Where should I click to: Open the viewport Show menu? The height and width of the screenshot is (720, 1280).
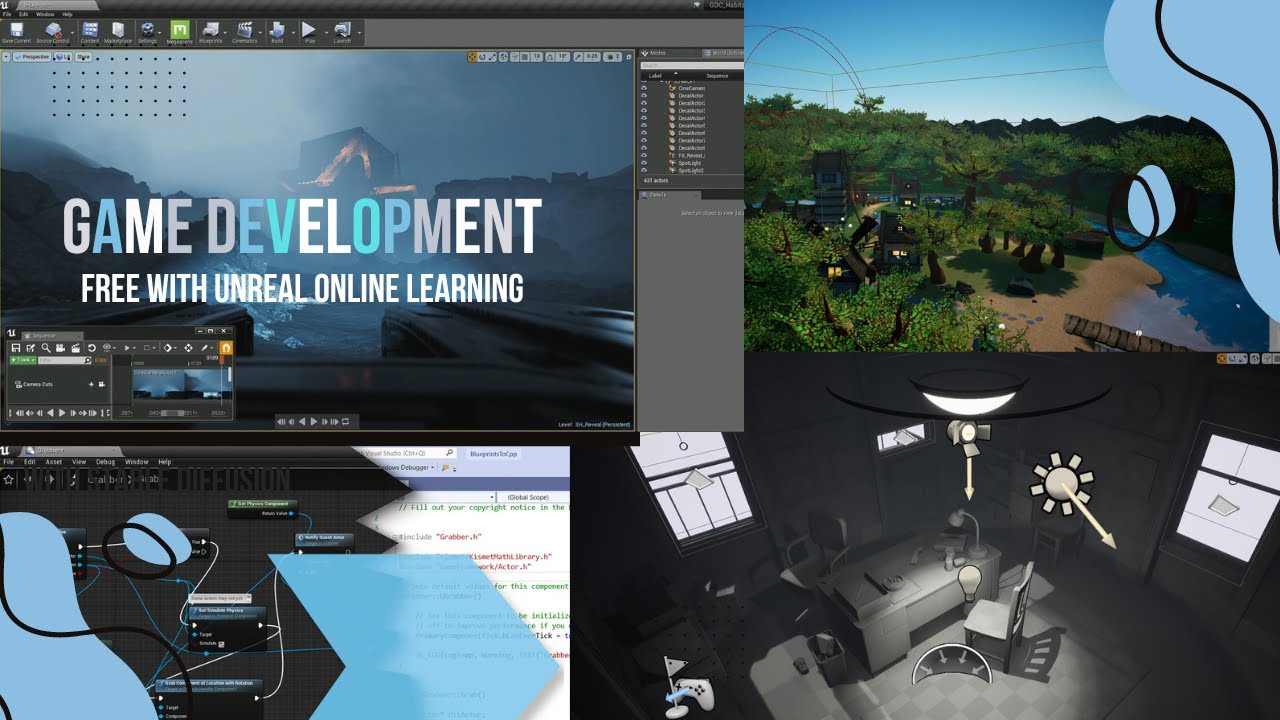[x=83, y=57]
